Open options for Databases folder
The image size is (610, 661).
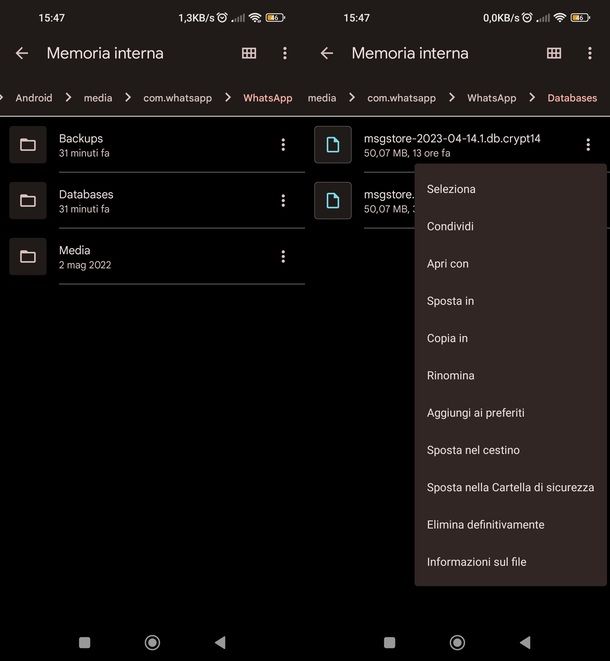283,201
